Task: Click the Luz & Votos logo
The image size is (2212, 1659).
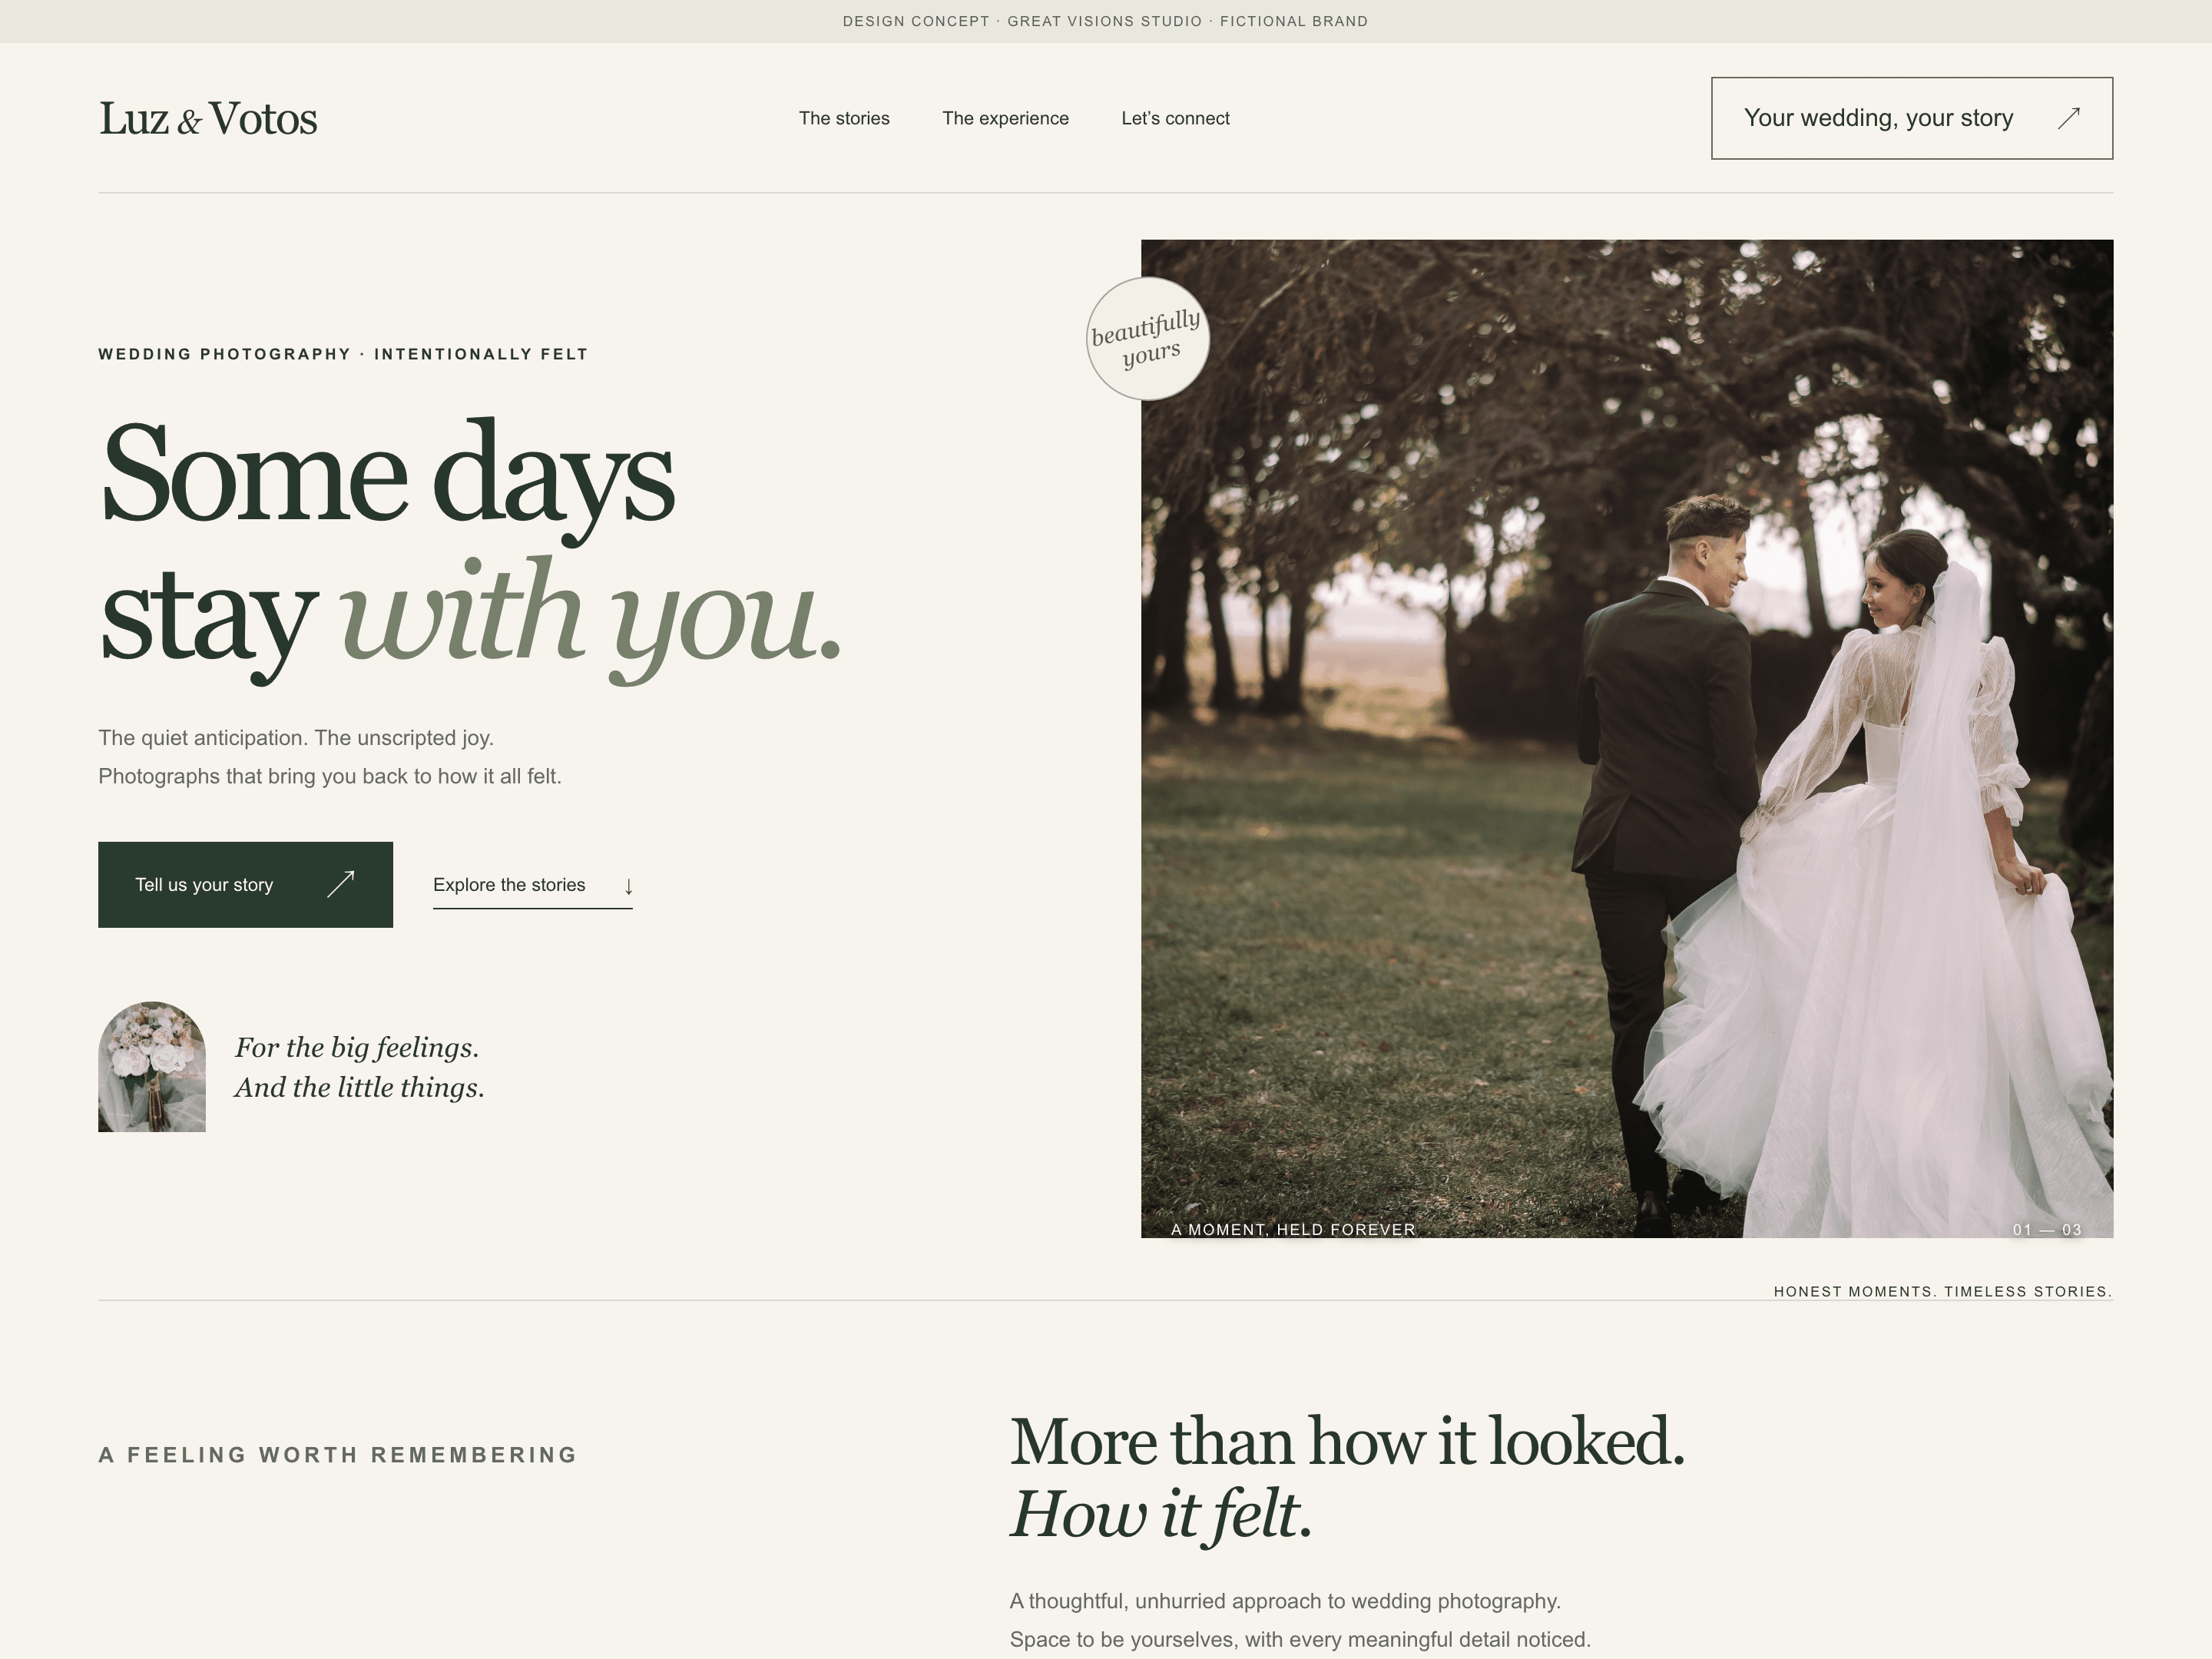Action: tap(208, 119)
